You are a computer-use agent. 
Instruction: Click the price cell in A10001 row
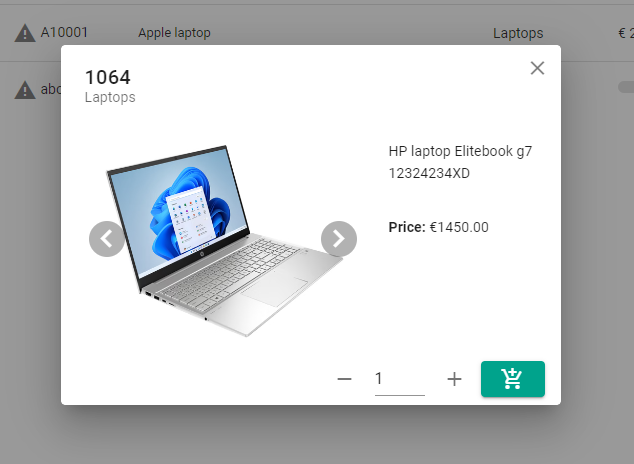point(626,33)
